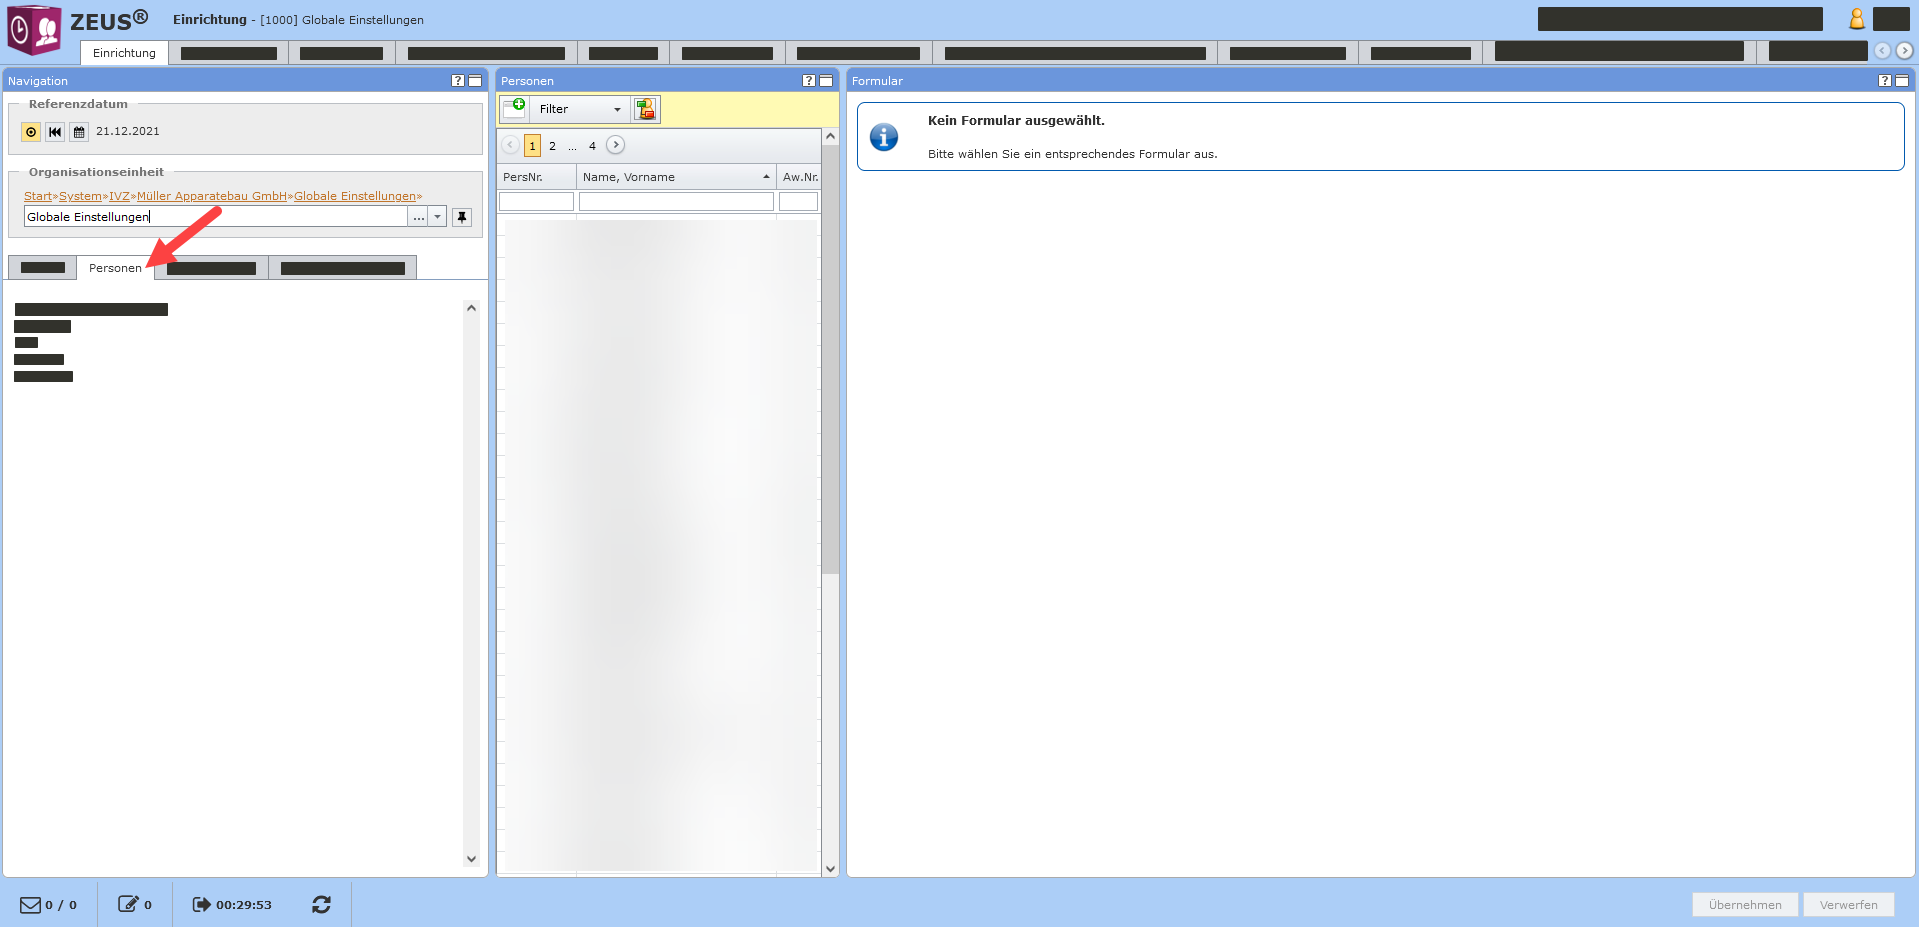Go to page 2 of persons list
The height and width of the screenshot is (927, 1919).
click(x=552, y=146)
